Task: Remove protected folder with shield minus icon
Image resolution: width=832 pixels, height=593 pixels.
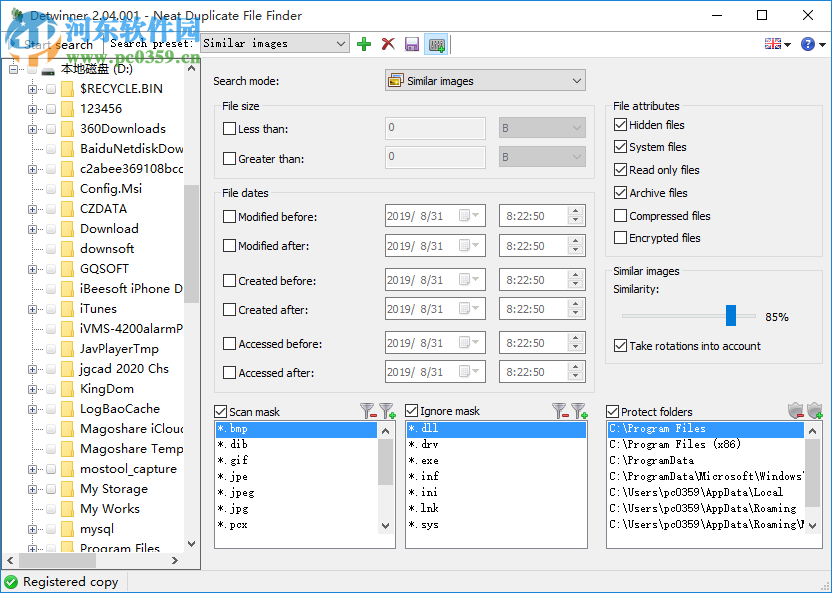Action: (796, 411)
